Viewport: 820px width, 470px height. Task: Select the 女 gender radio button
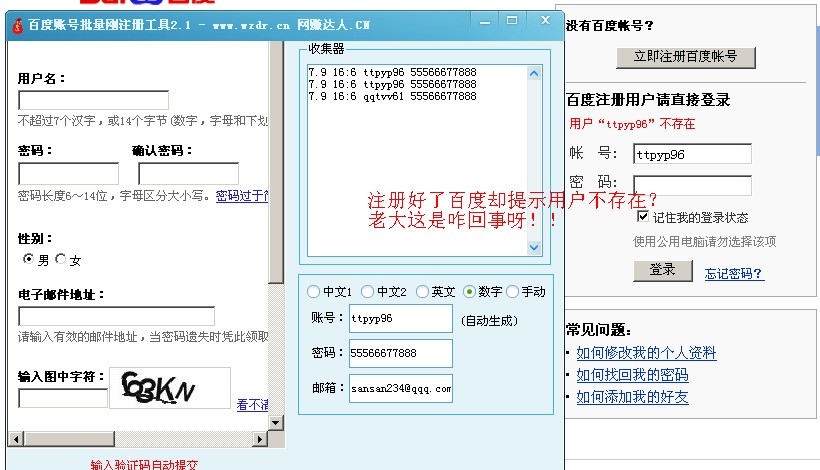click(61, 258)
